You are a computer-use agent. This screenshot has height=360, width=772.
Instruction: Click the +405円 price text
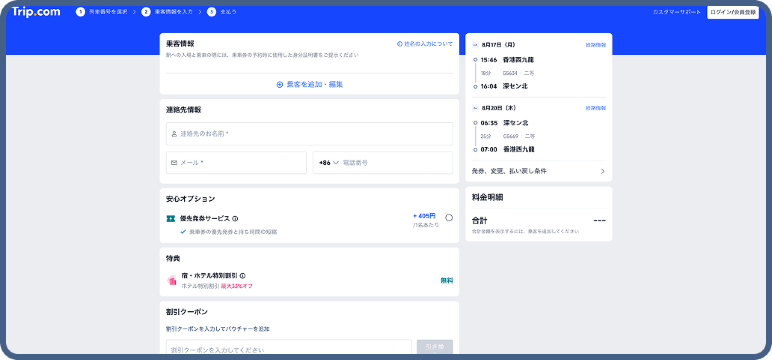[424, 216]
